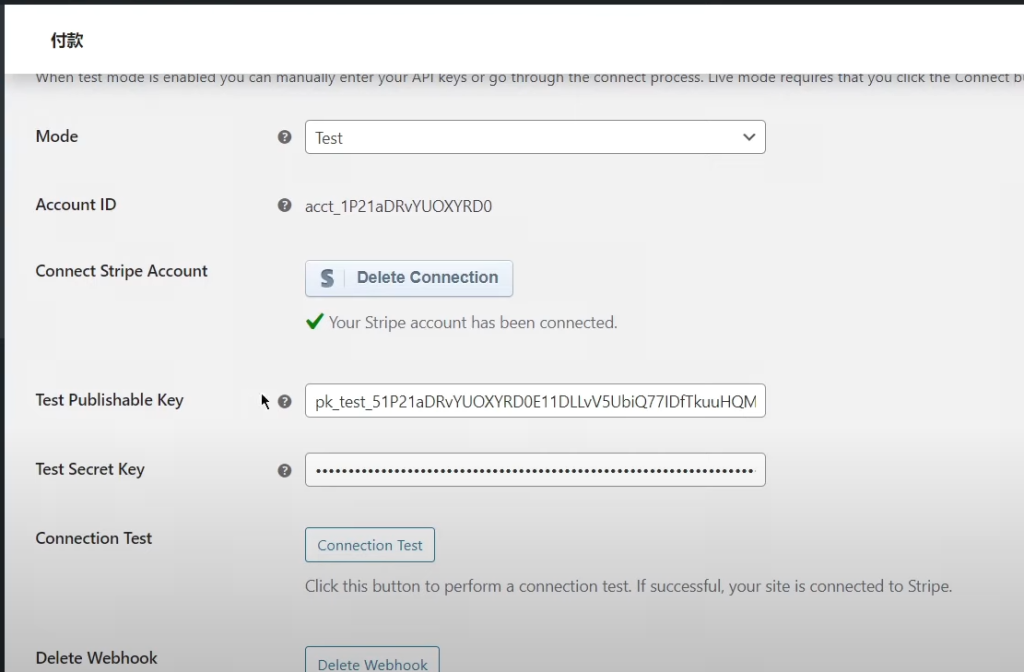Select the 付款 header tab

(67, 41)
